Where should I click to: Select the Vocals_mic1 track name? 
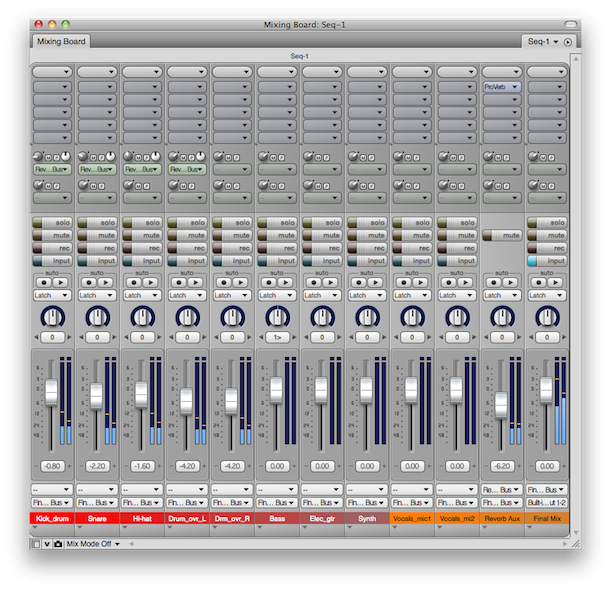[x=412, y=519]
